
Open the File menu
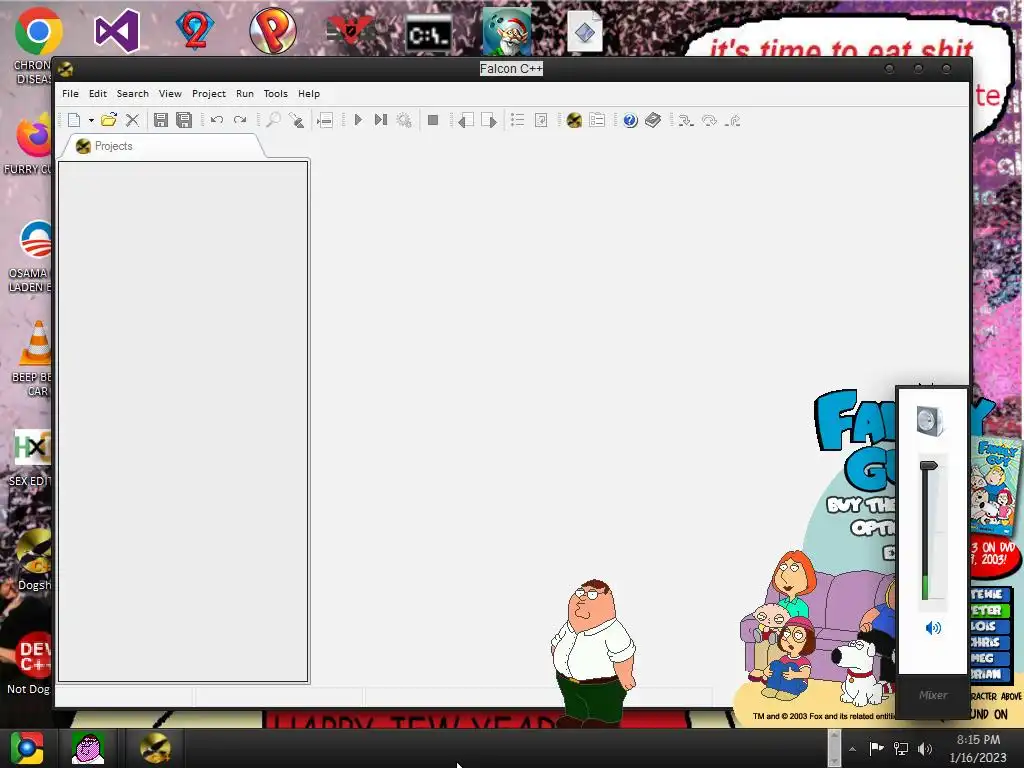point(71,93)
